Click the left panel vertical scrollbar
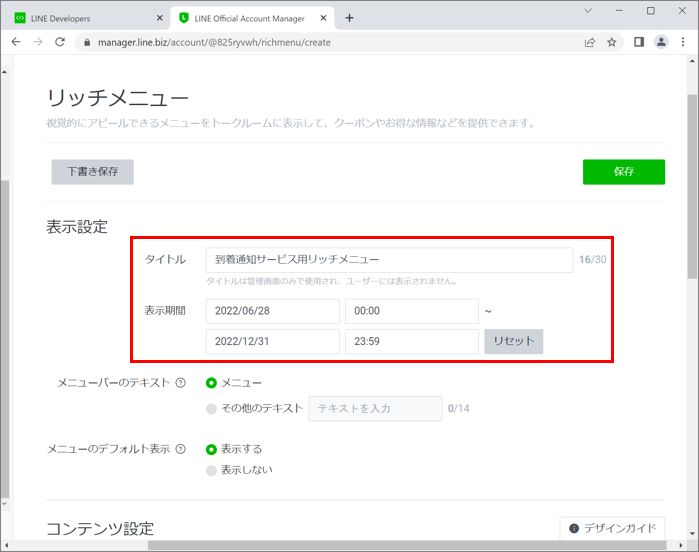This screenshot has height=552, width=699. [x=4, y=339]
